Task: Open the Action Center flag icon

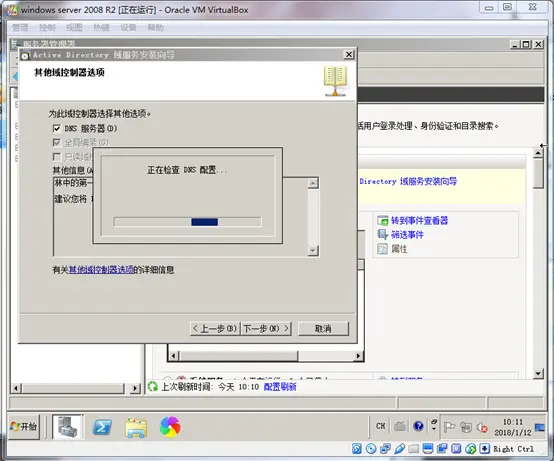Action: (x=449, y=427)
